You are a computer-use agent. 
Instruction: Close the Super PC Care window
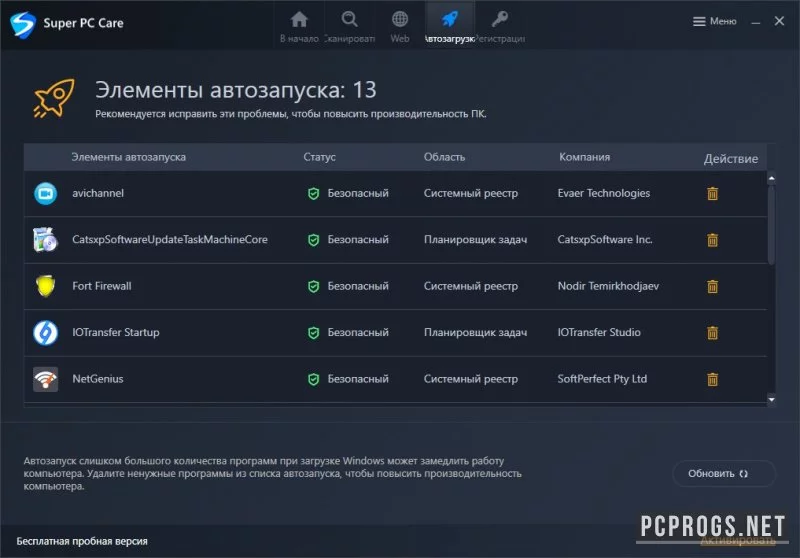(x=779, y=21)
